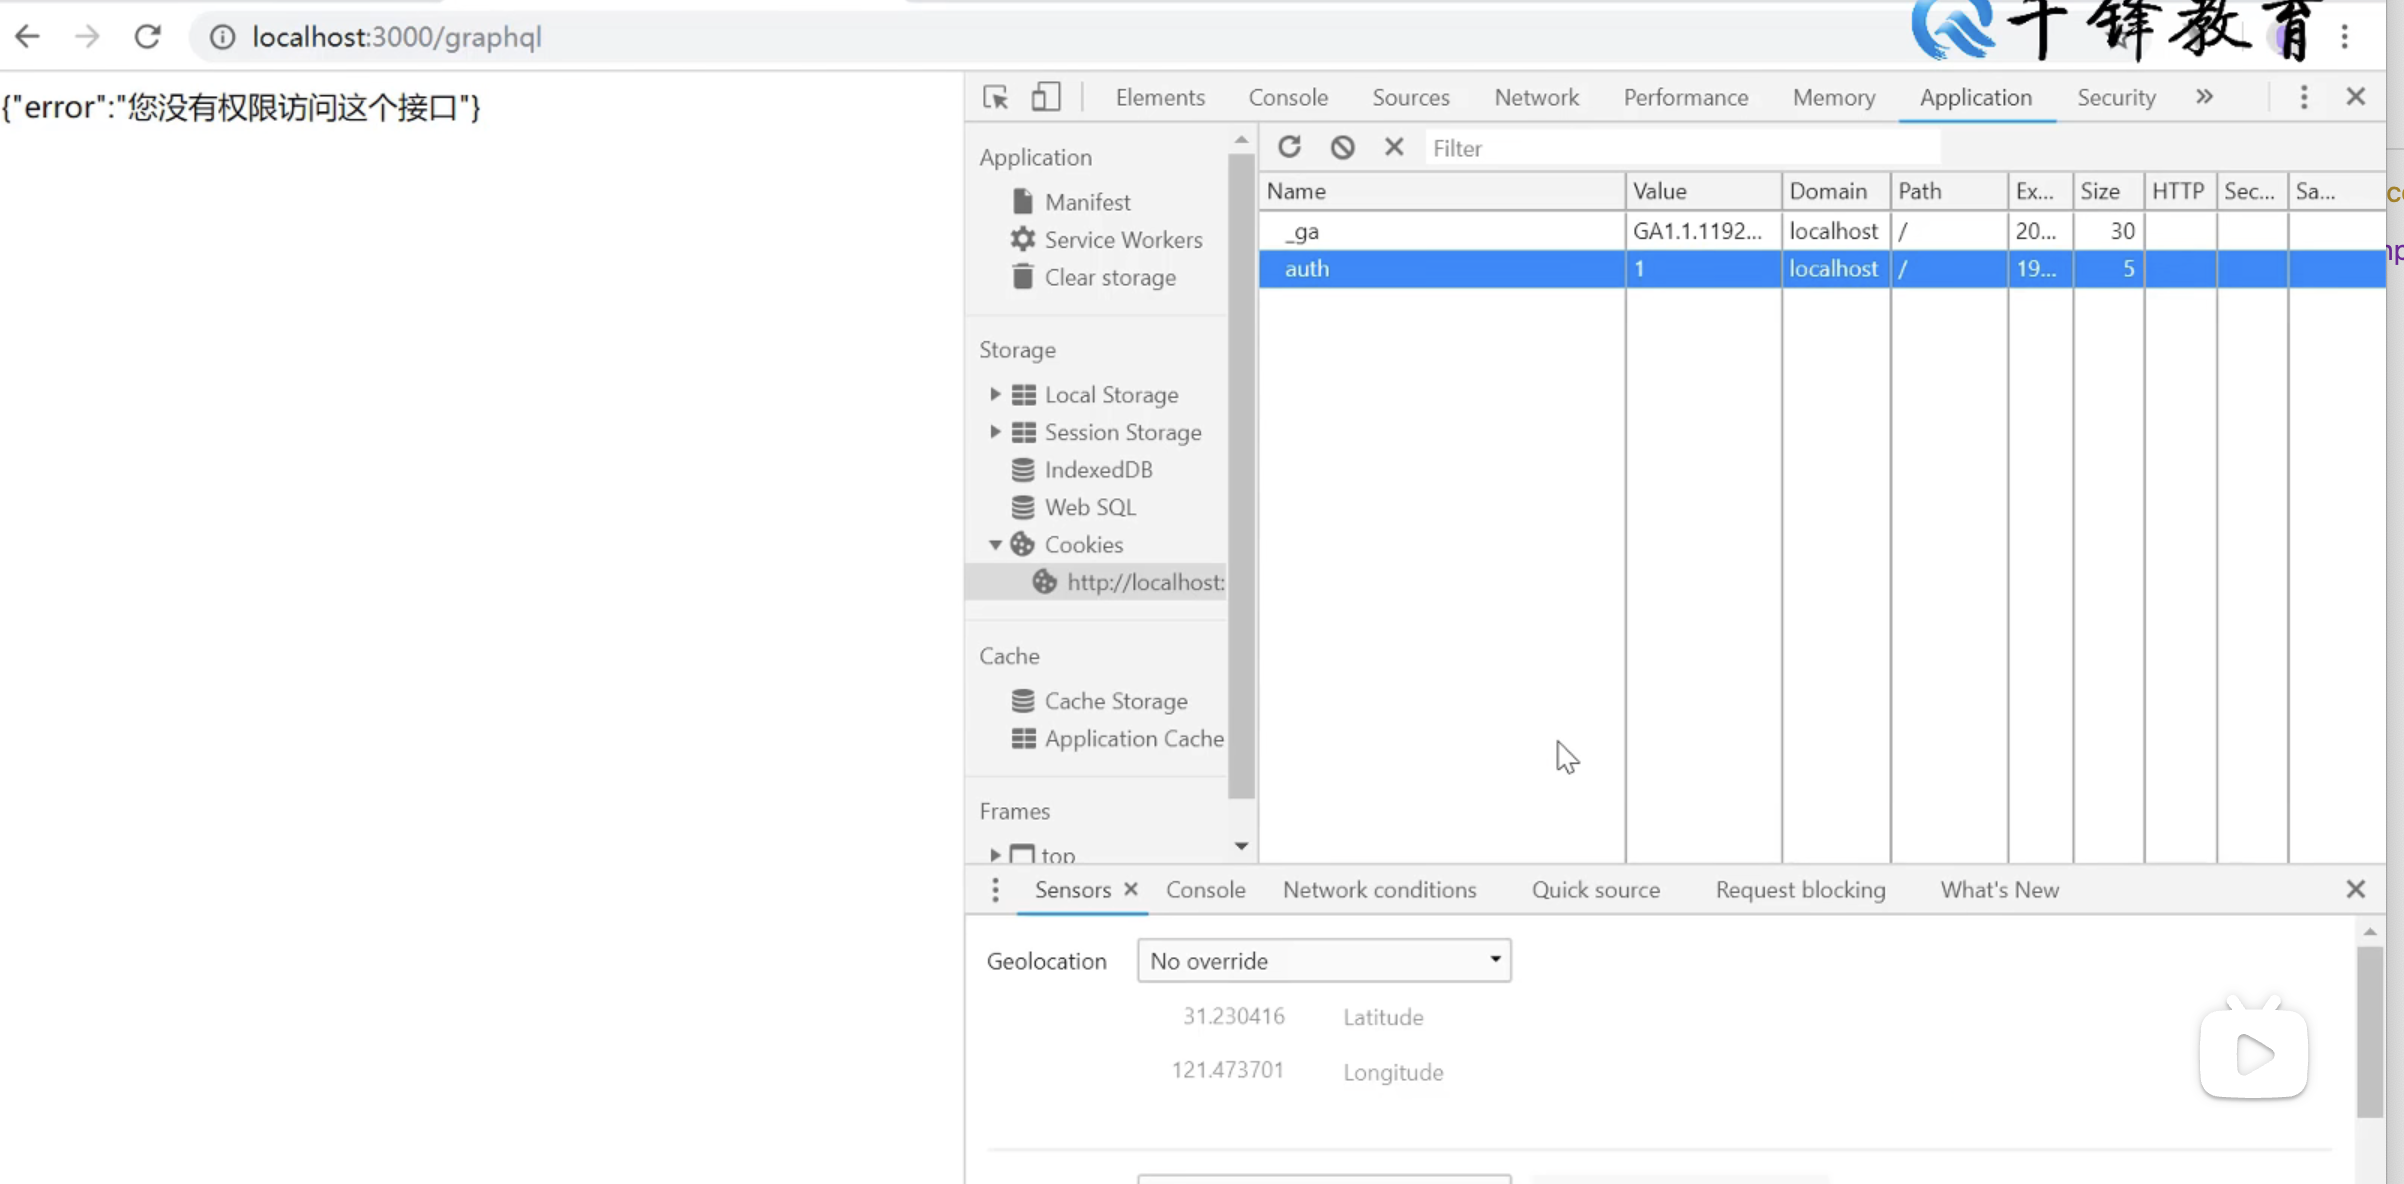Screen dimensions: 2404x1184
Task: Open the Geolocation override dropdown
Action: click(1323, 961)
